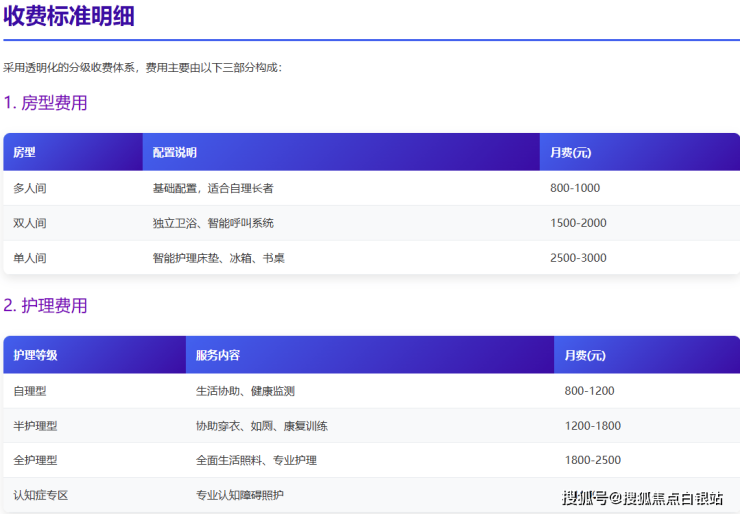Select the 2. 护理费用 section heading
The image size is (740, 514).
coord(45,305)
